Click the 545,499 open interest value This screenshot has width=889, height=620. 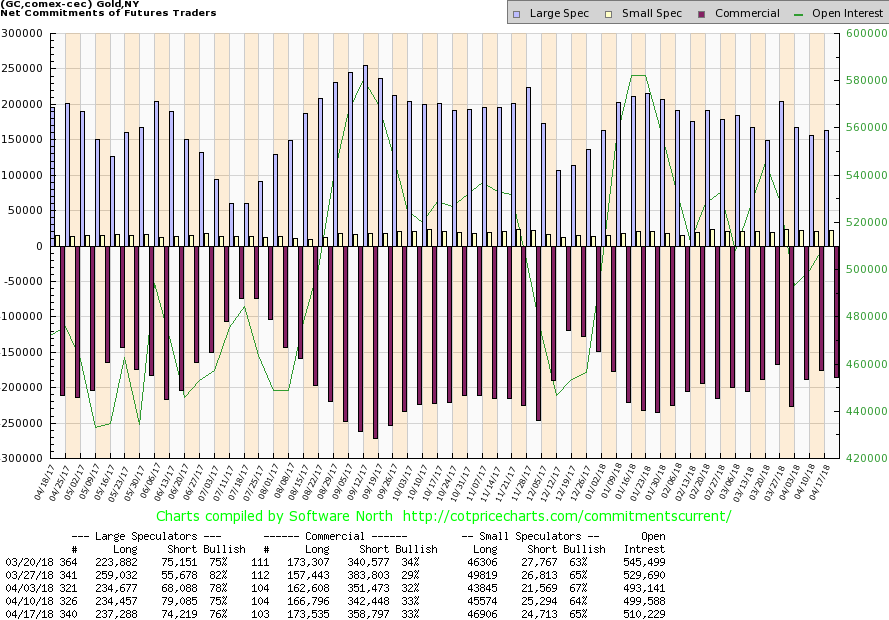644,564
